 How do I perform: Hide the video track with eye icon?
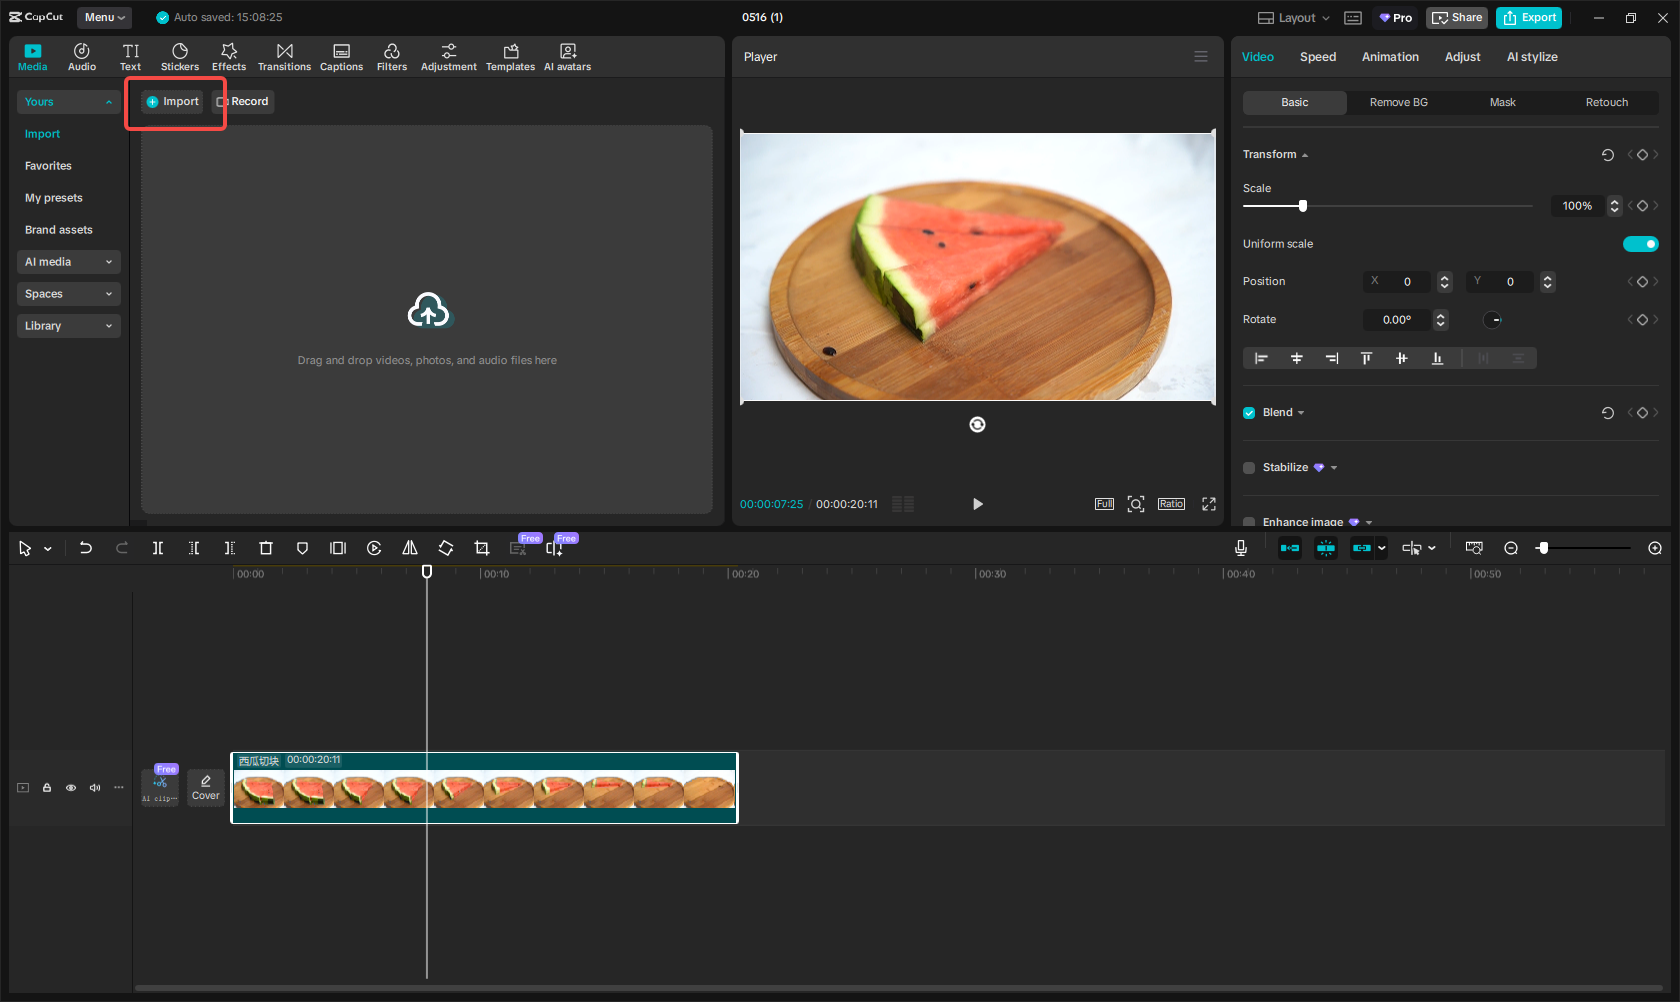[71, 788]
